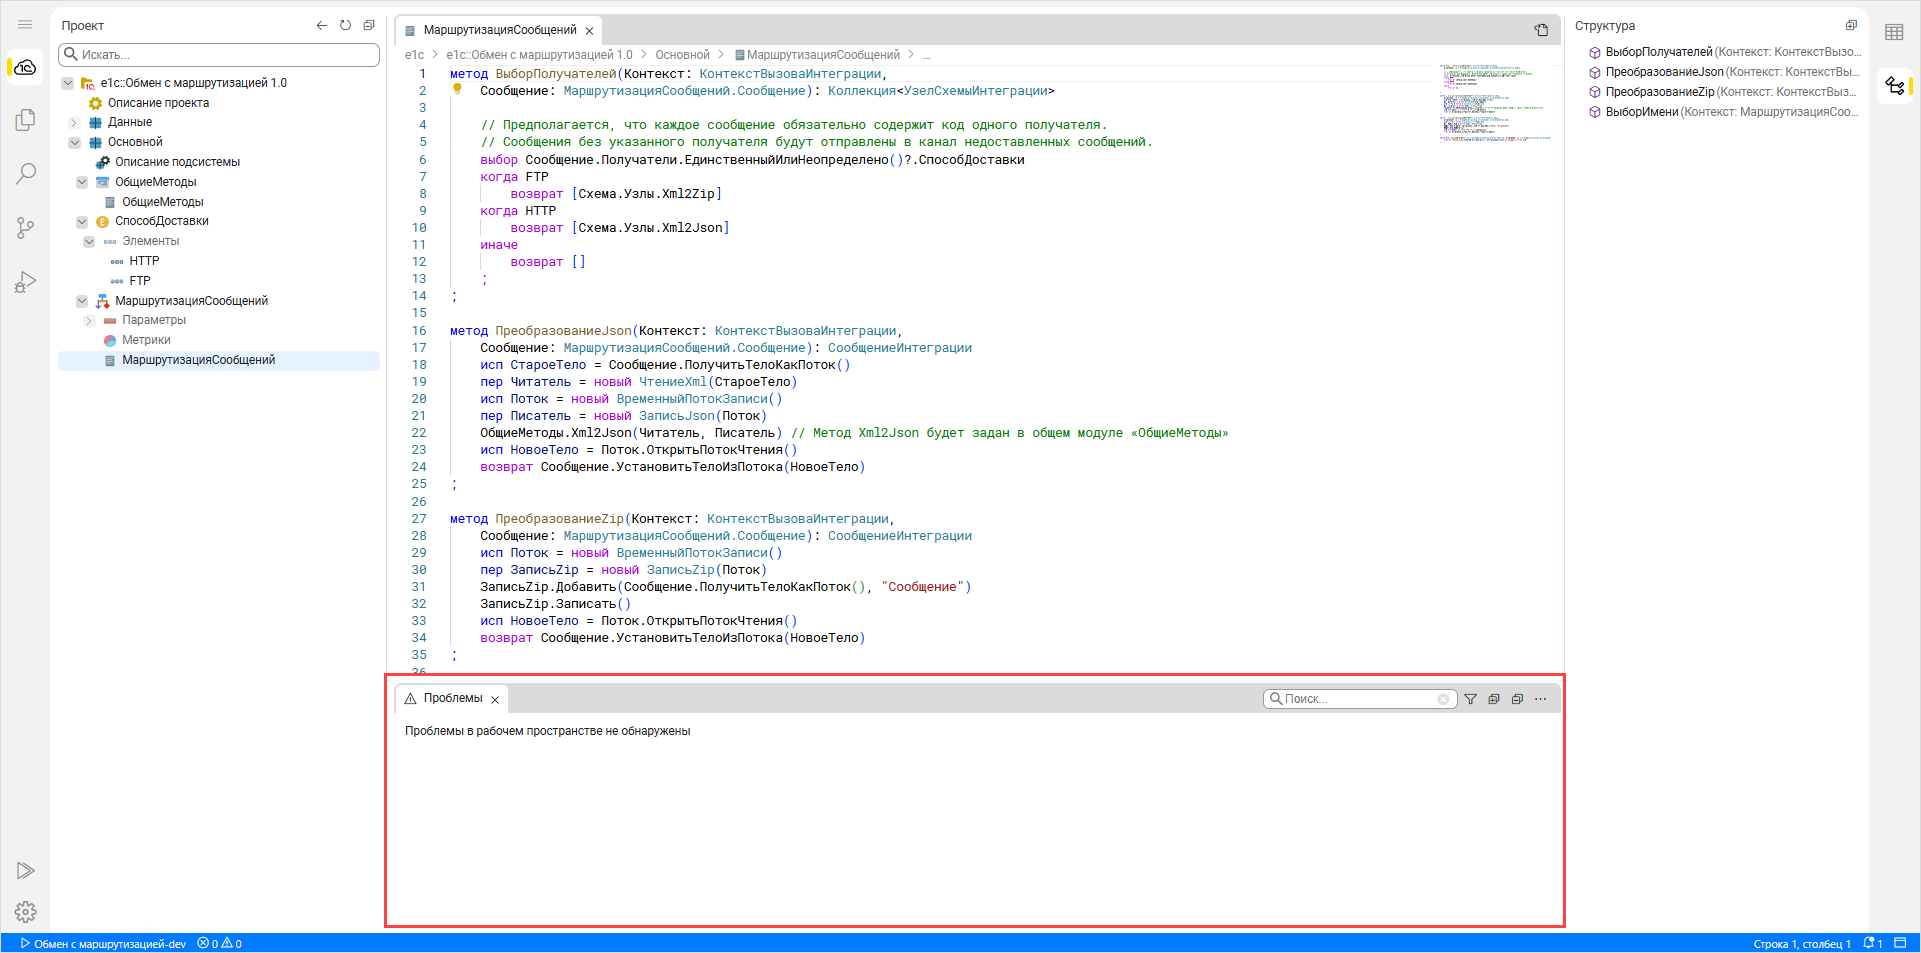Screen dimensions: 1921x953
Task: Open the hamburger menu at top left
Action: coord(25,25)
